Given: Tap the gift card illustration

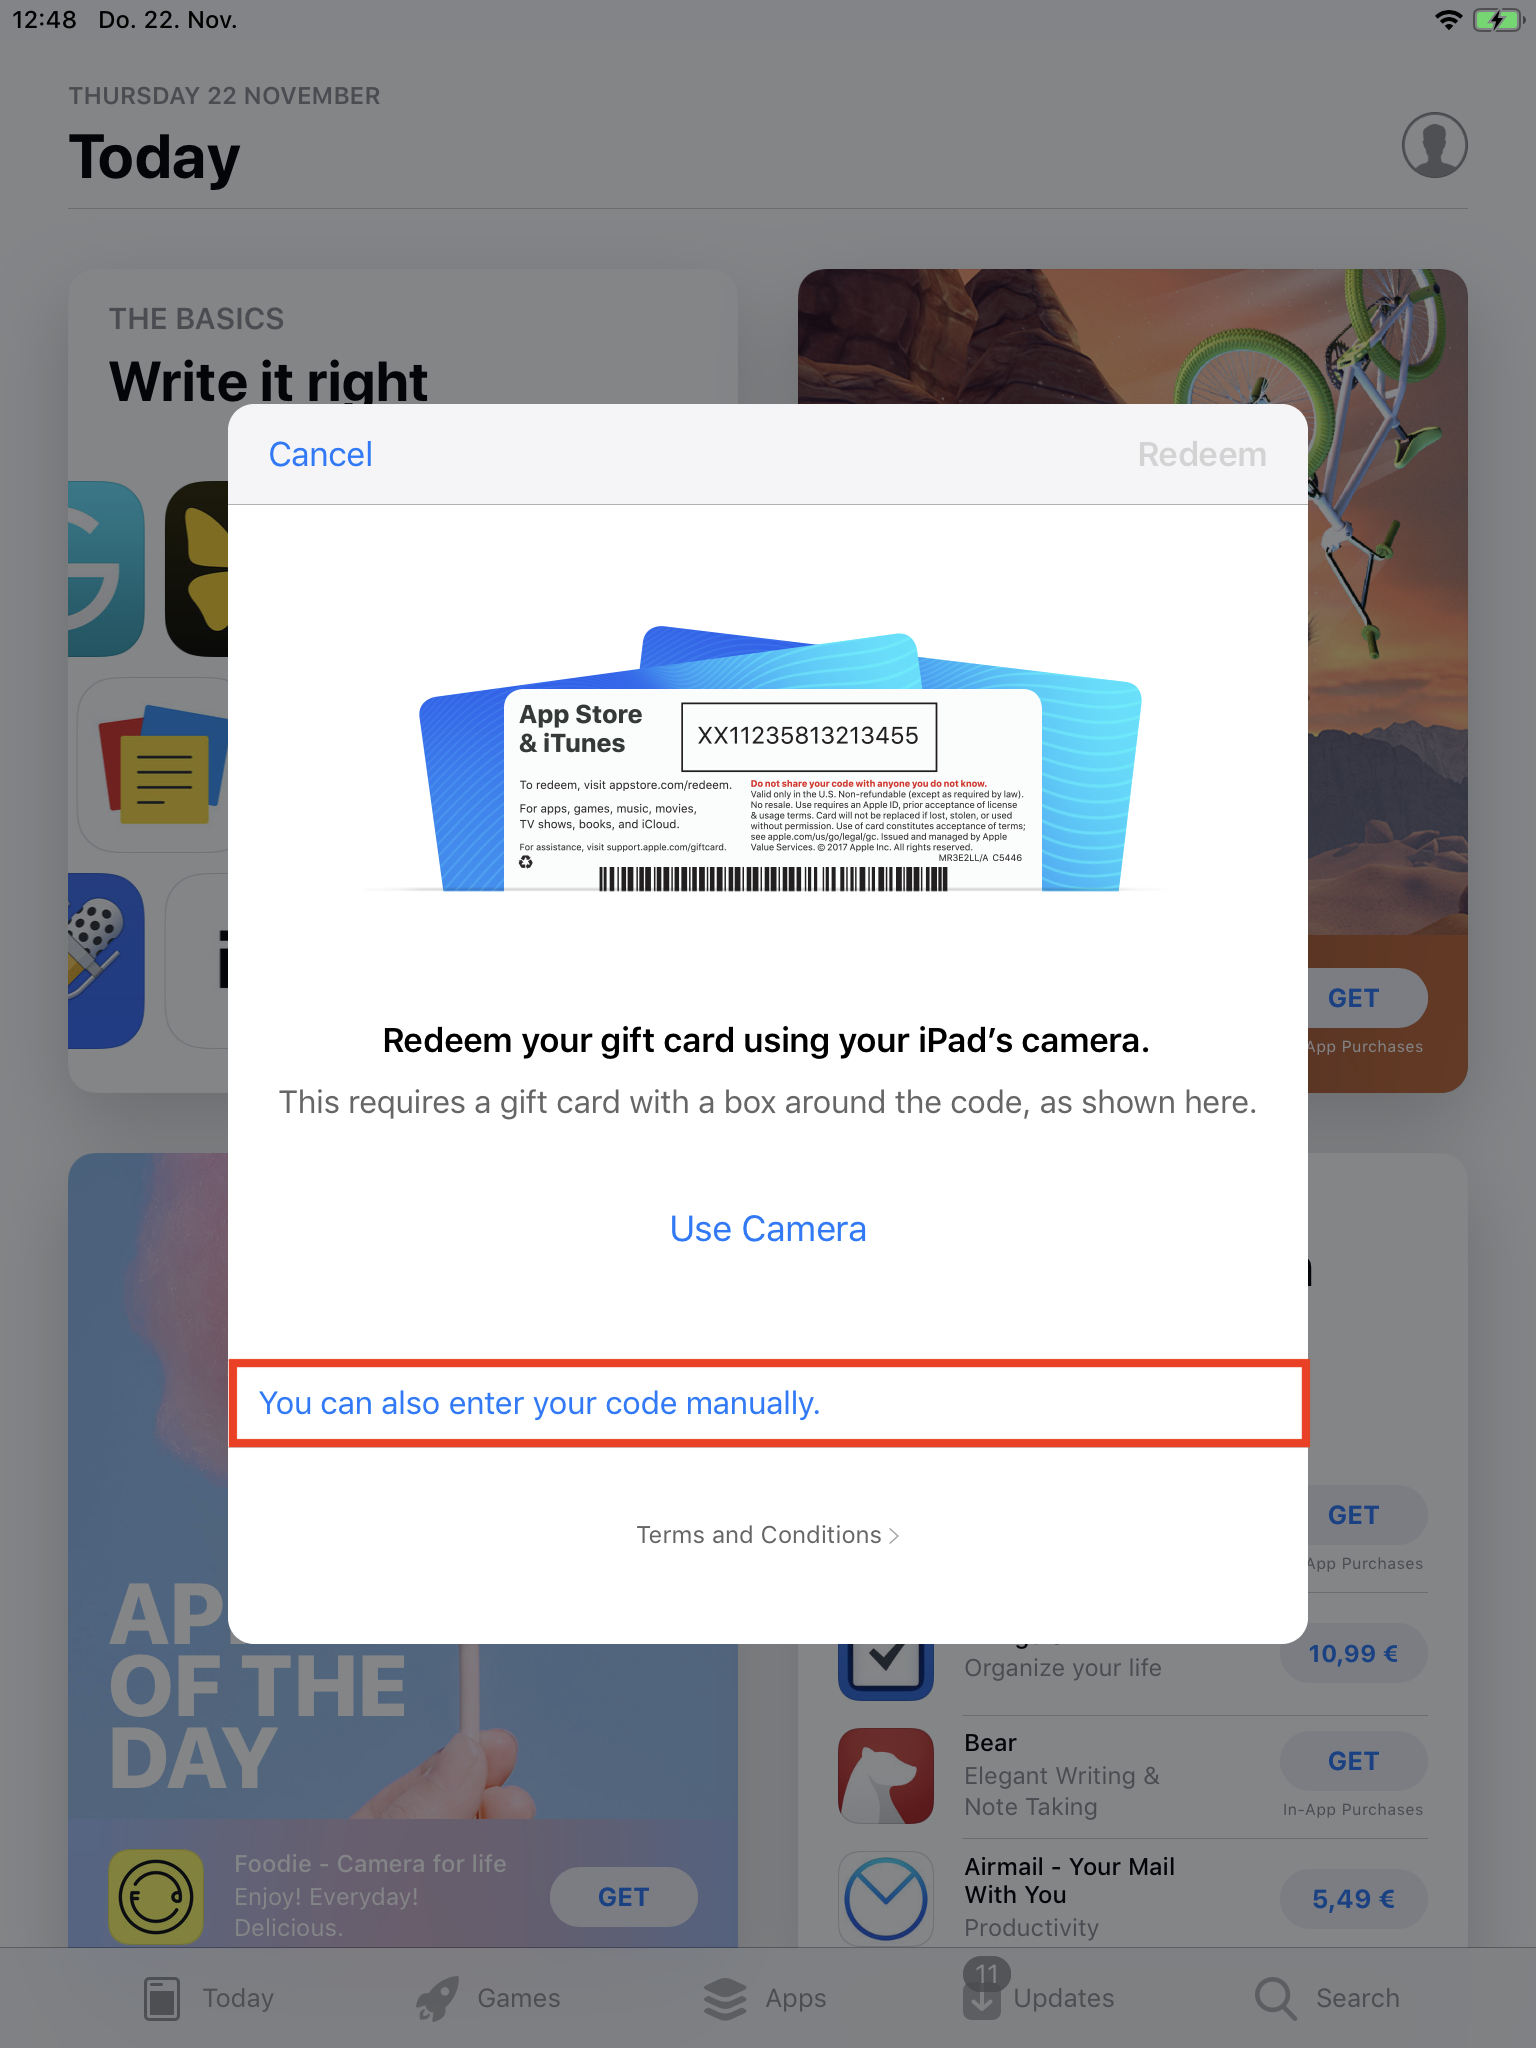Looking at the screenshot, I should tap(780, 758).
